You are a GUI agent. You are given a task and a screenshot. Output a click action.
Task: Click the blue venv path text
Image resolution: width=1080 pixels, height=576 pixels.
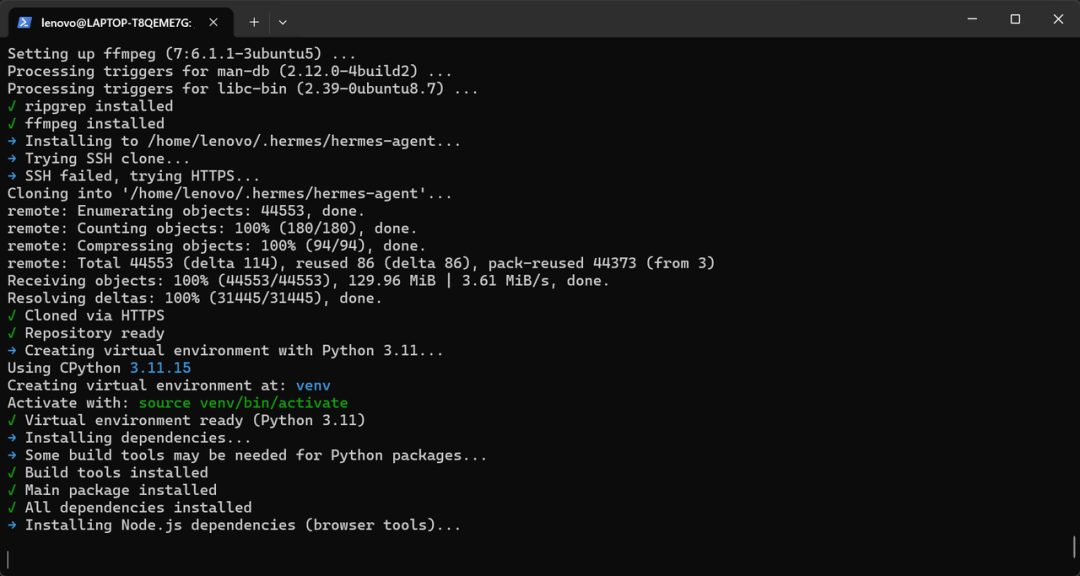coord(313,385)
